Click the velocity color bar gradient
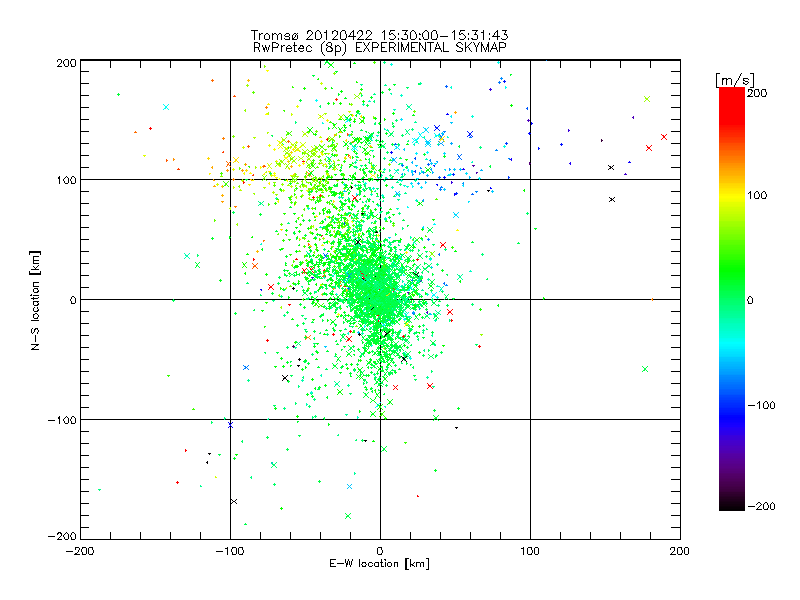This screenshot has width=800, height=600. point(732,298)
